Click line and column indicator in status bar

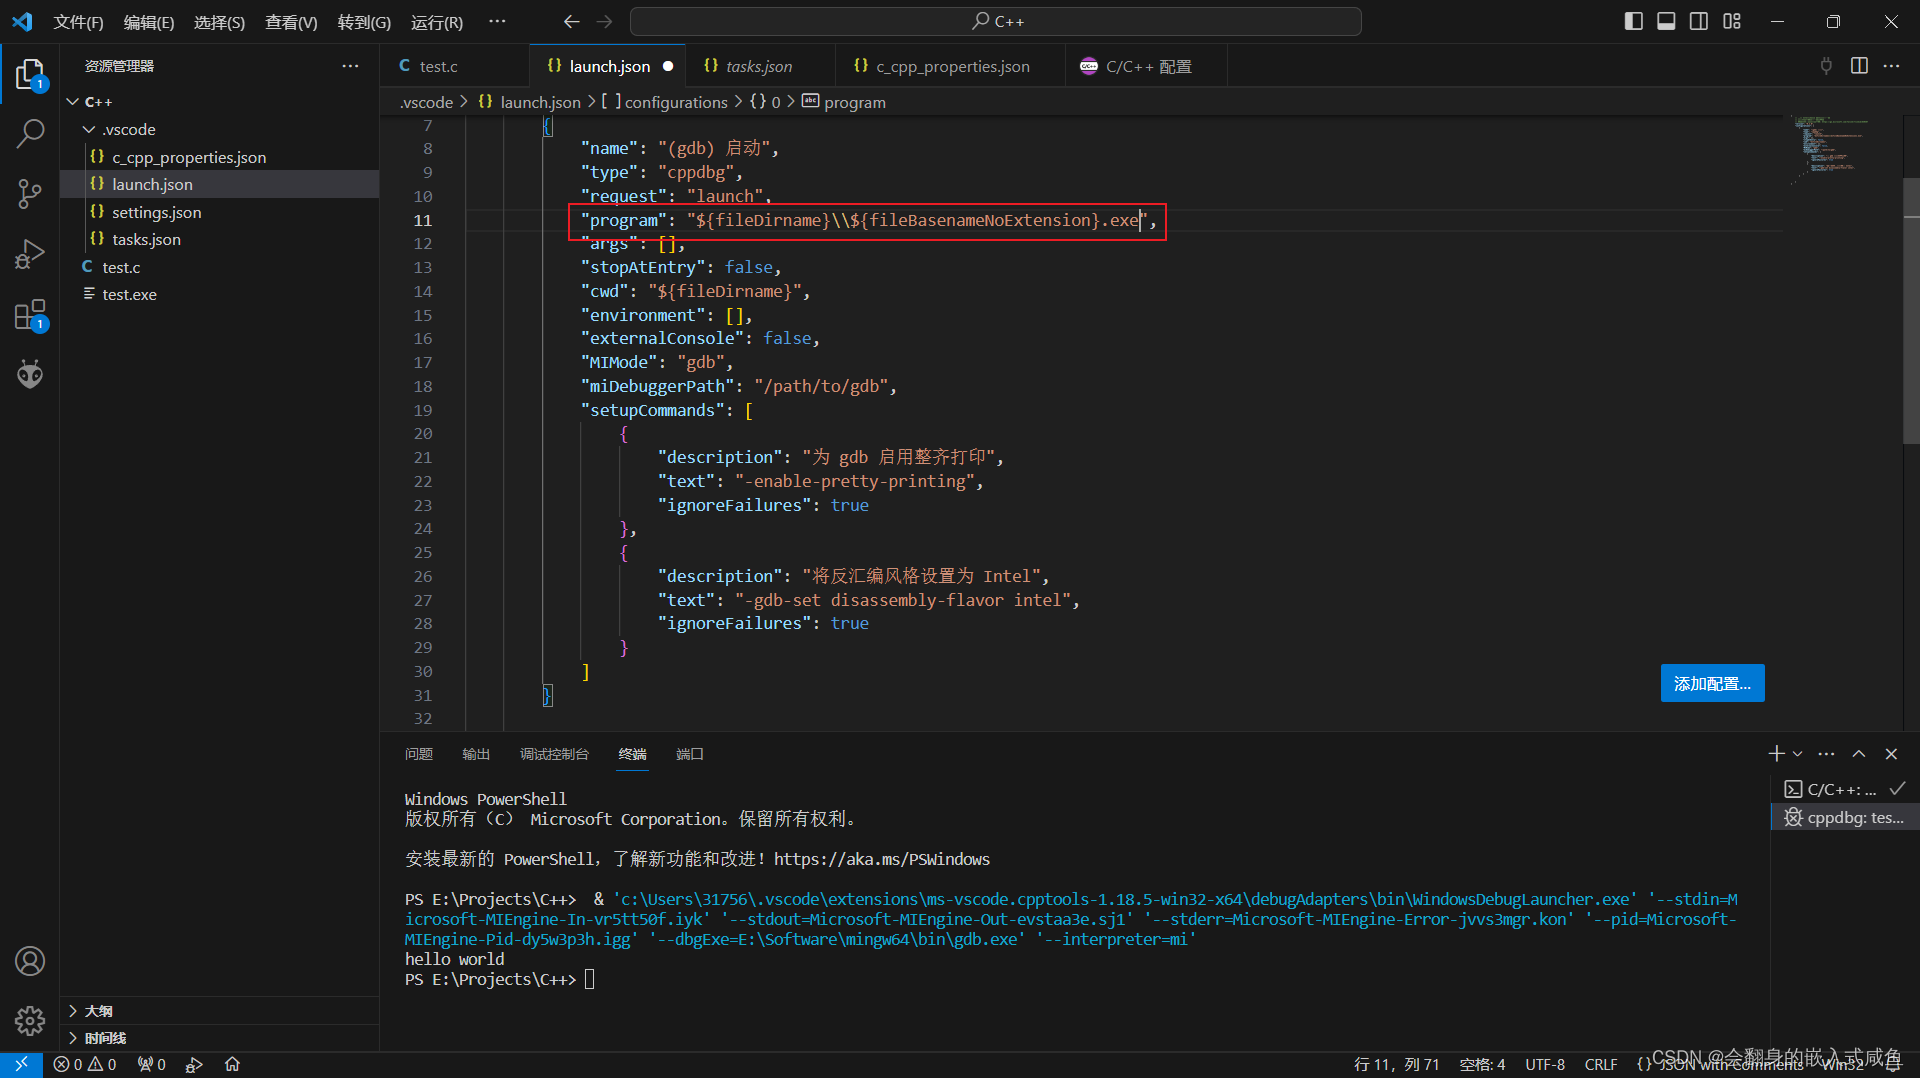1396,1065
